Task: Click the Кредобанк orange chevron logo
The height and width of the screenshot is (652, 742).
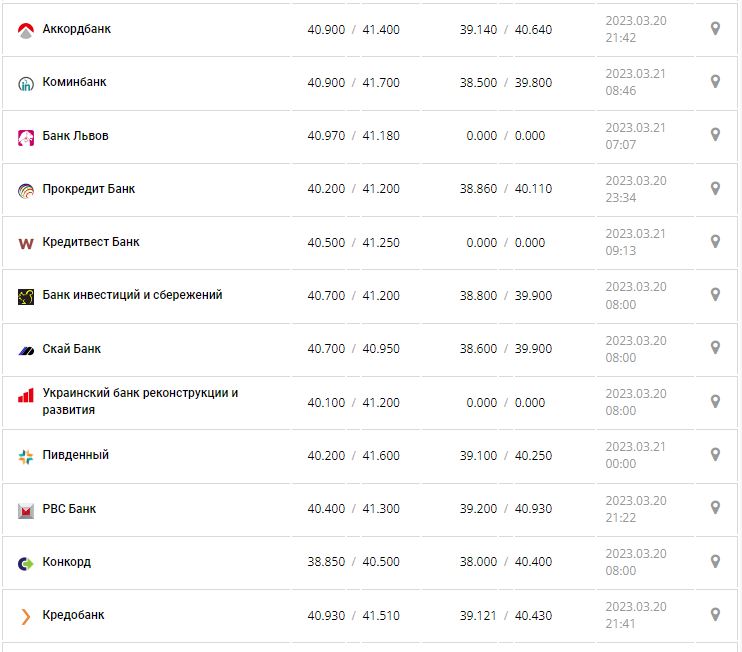Action: click(26, 616)
